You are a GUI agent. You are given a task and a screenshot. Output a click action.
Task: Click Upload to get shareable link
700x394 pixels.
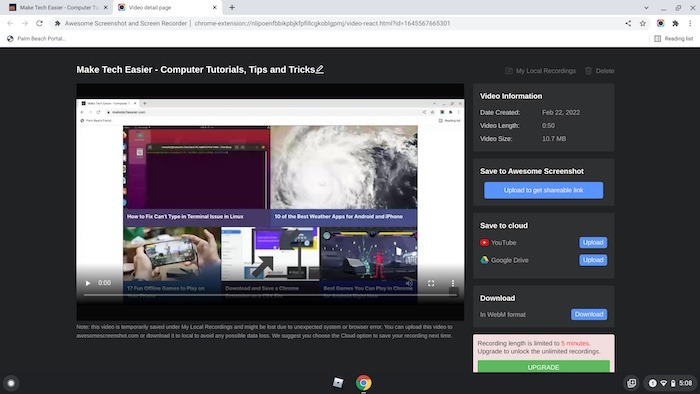(x=543, y=190)
